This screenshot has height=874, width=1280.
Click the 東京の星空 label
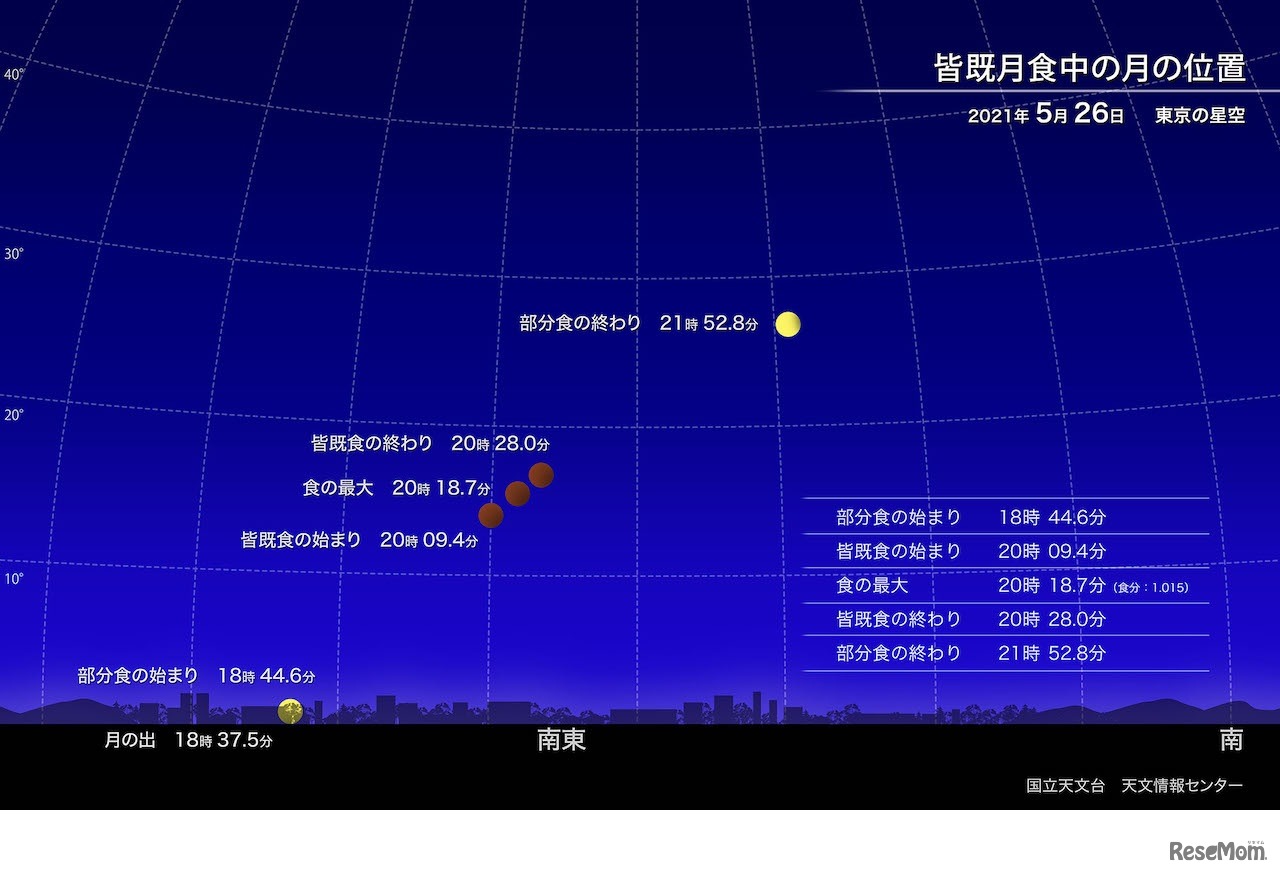[1198, 115]
